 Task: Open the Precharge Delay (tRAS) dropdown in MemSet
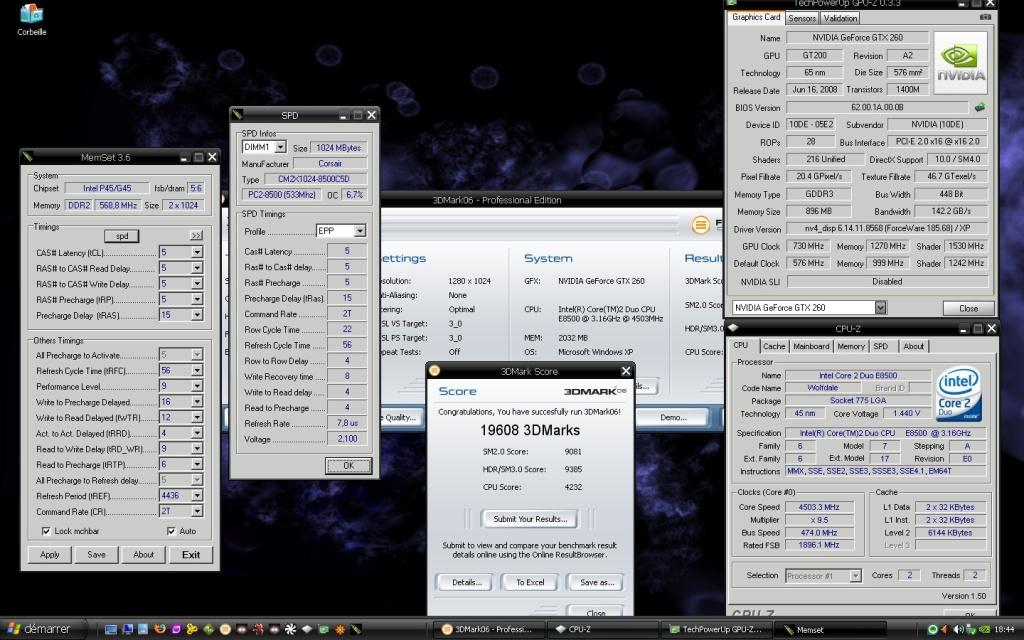(197, 315)
